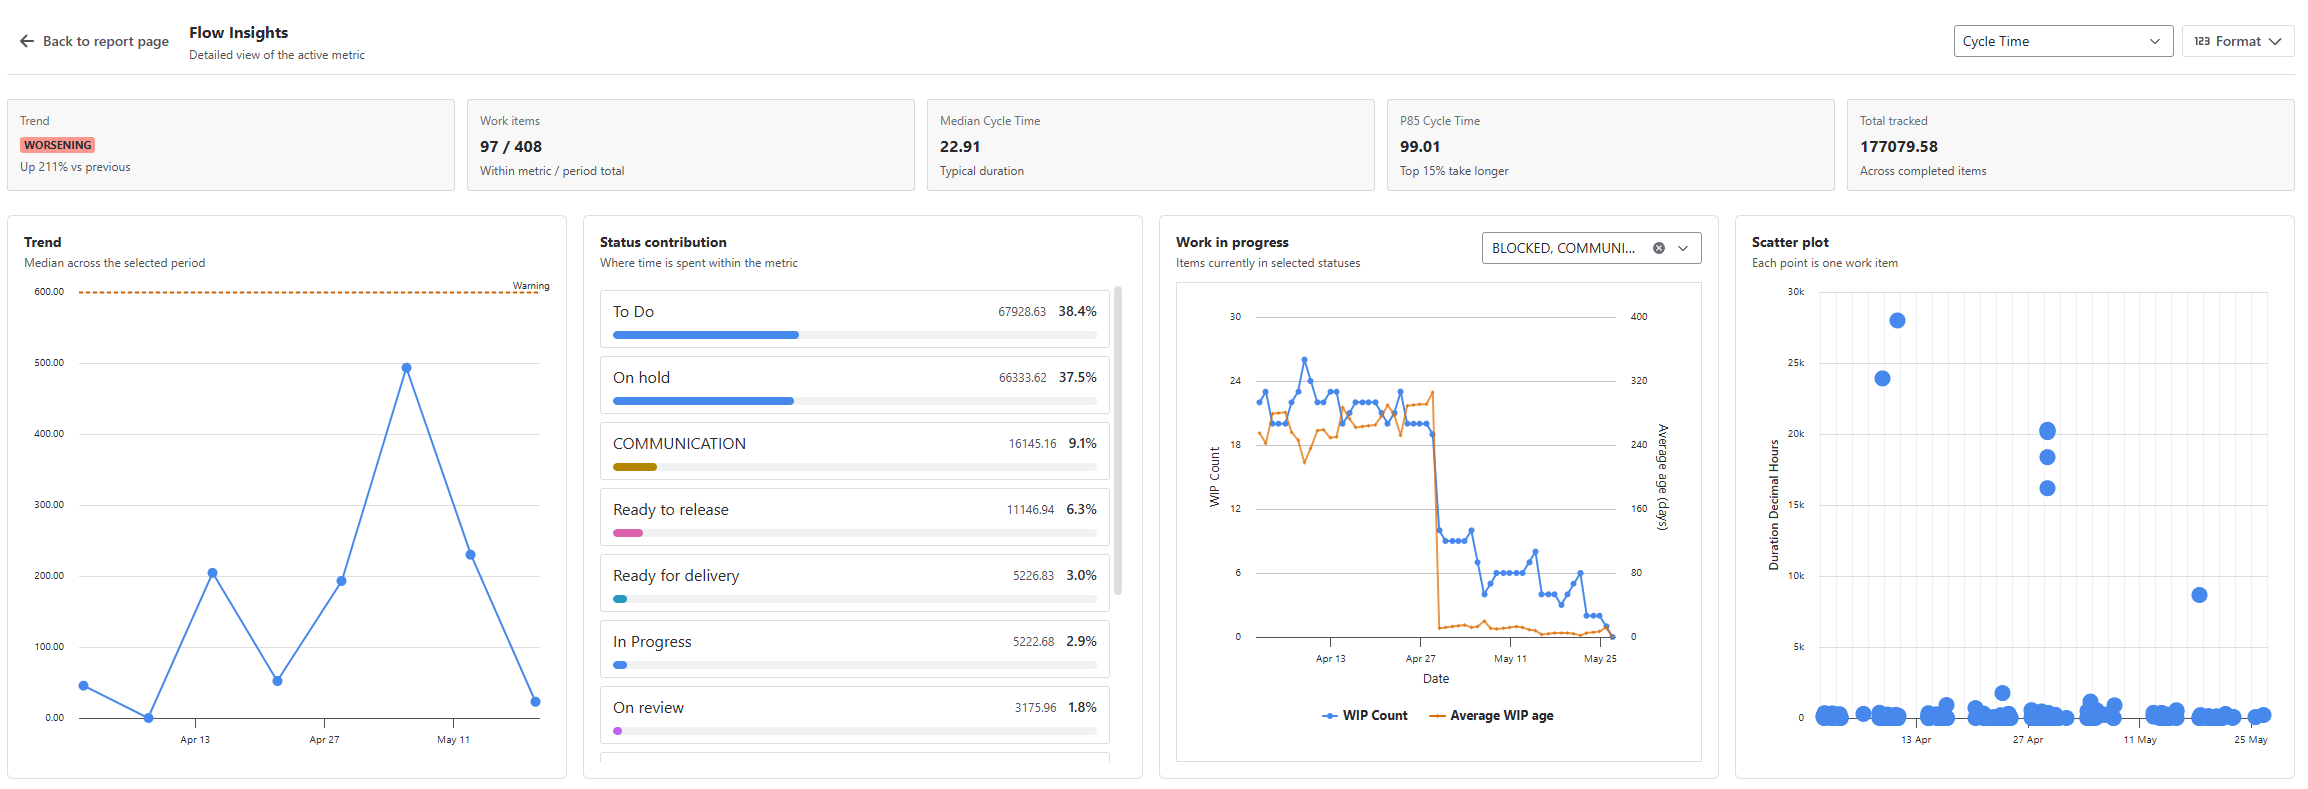The width and height of the screenshot is (2308, 789).
Task: Click the 66333.62 value in On hold row
Action: pyautogui.click(x=1023, y=378)
